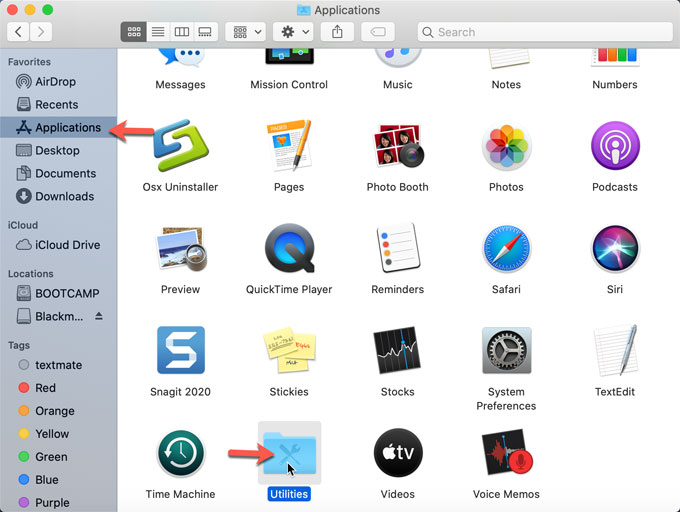Open the Osx Uninstaller app icon

(x=180, y=147)
